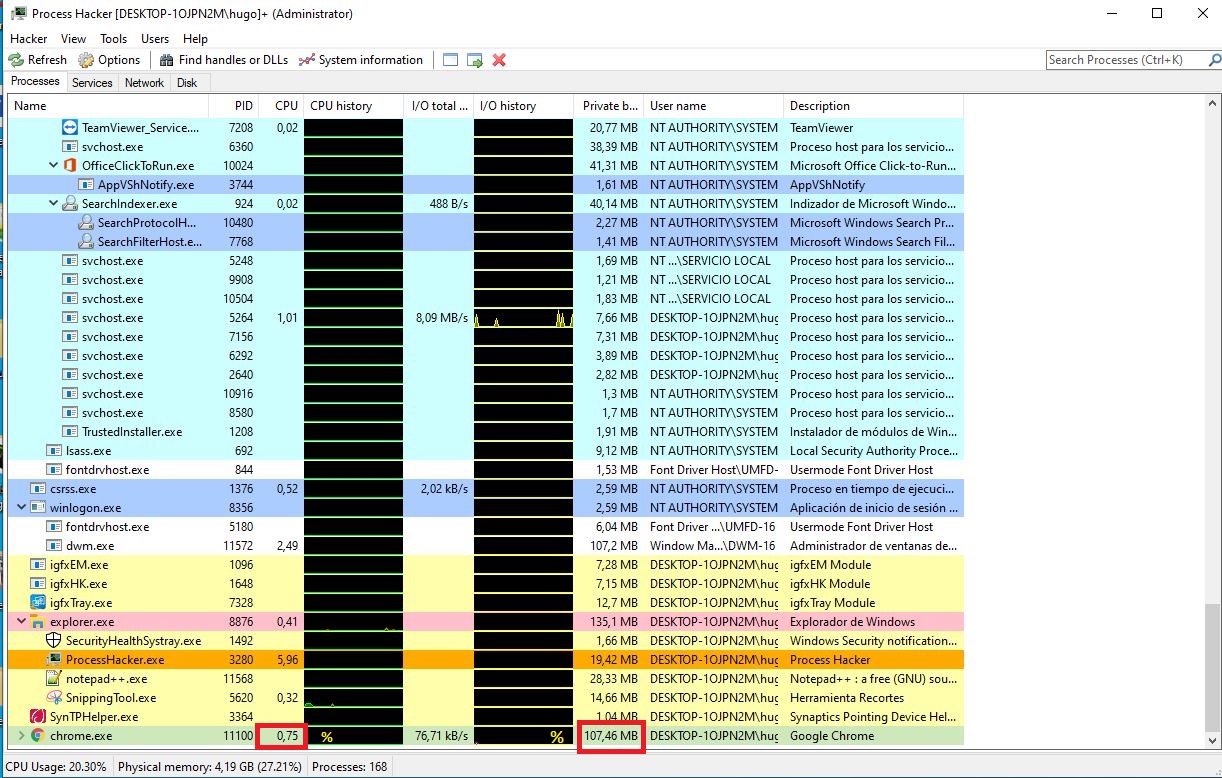Select the Processes tab

pos(35,82)
